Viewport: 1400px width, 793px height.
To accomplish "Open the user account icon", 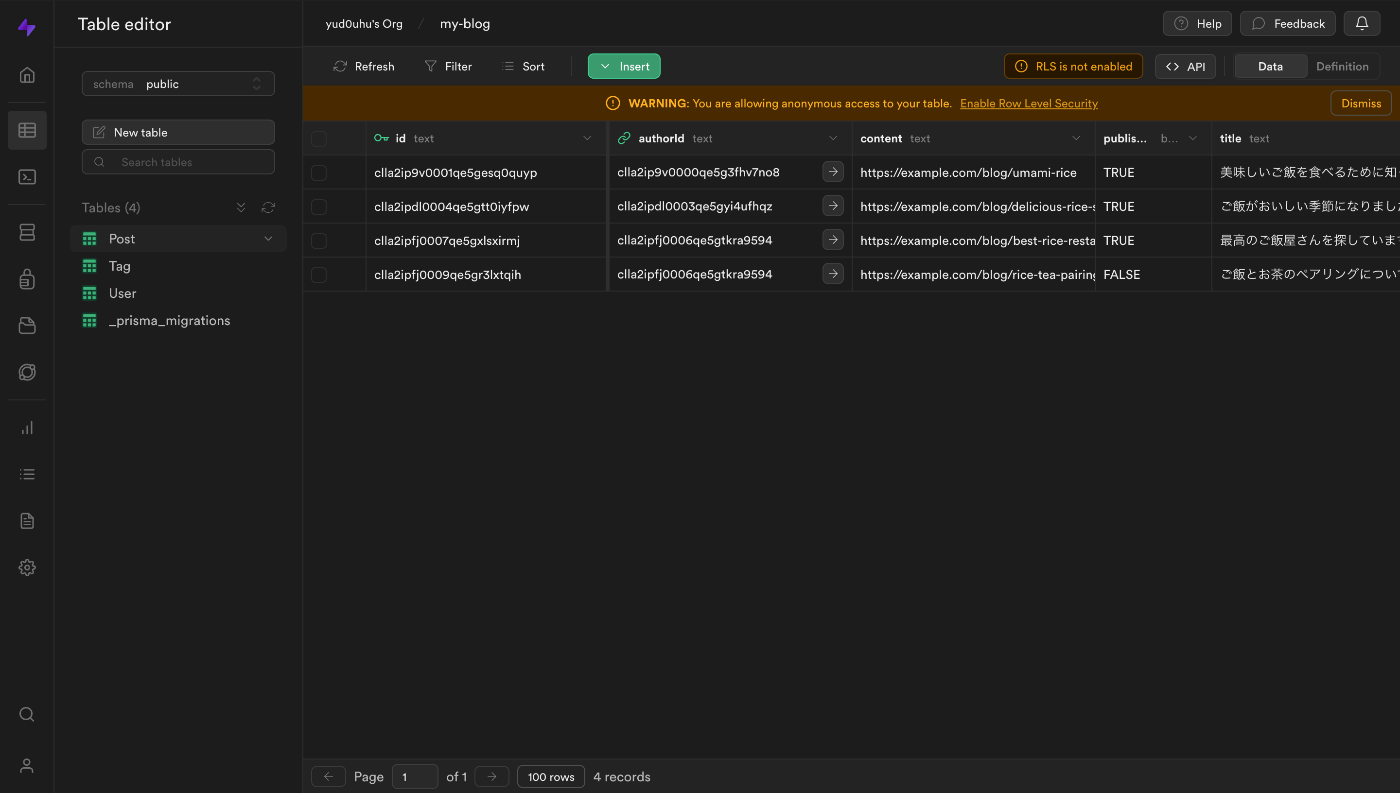I will [27, 766].
